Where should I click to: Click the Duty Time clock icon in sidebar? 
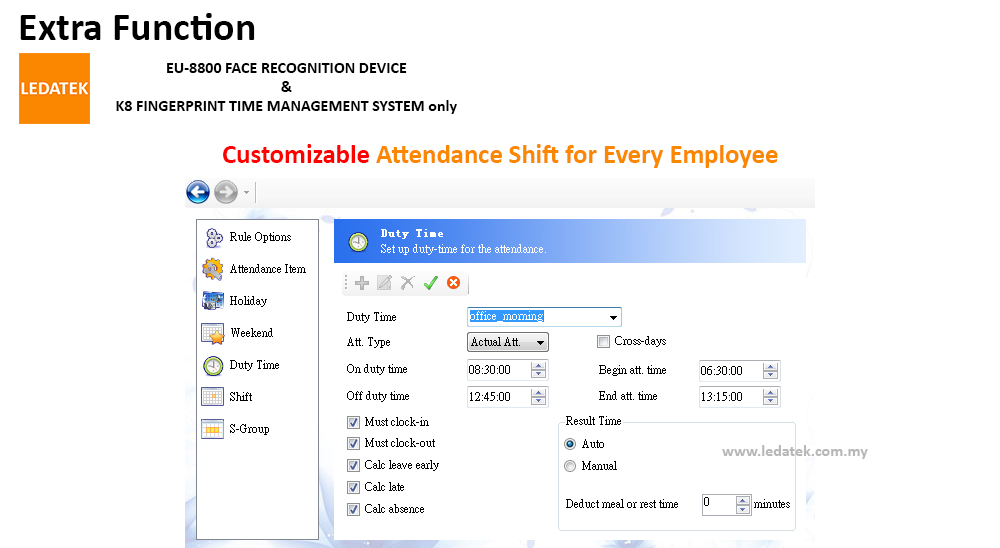pos(213,366)
